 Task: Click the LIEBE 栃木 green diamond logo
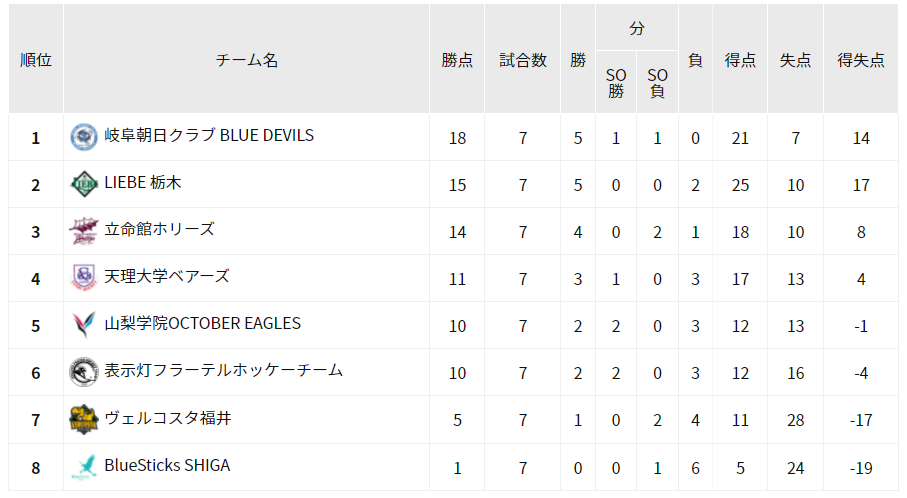[x=84, y=184]
